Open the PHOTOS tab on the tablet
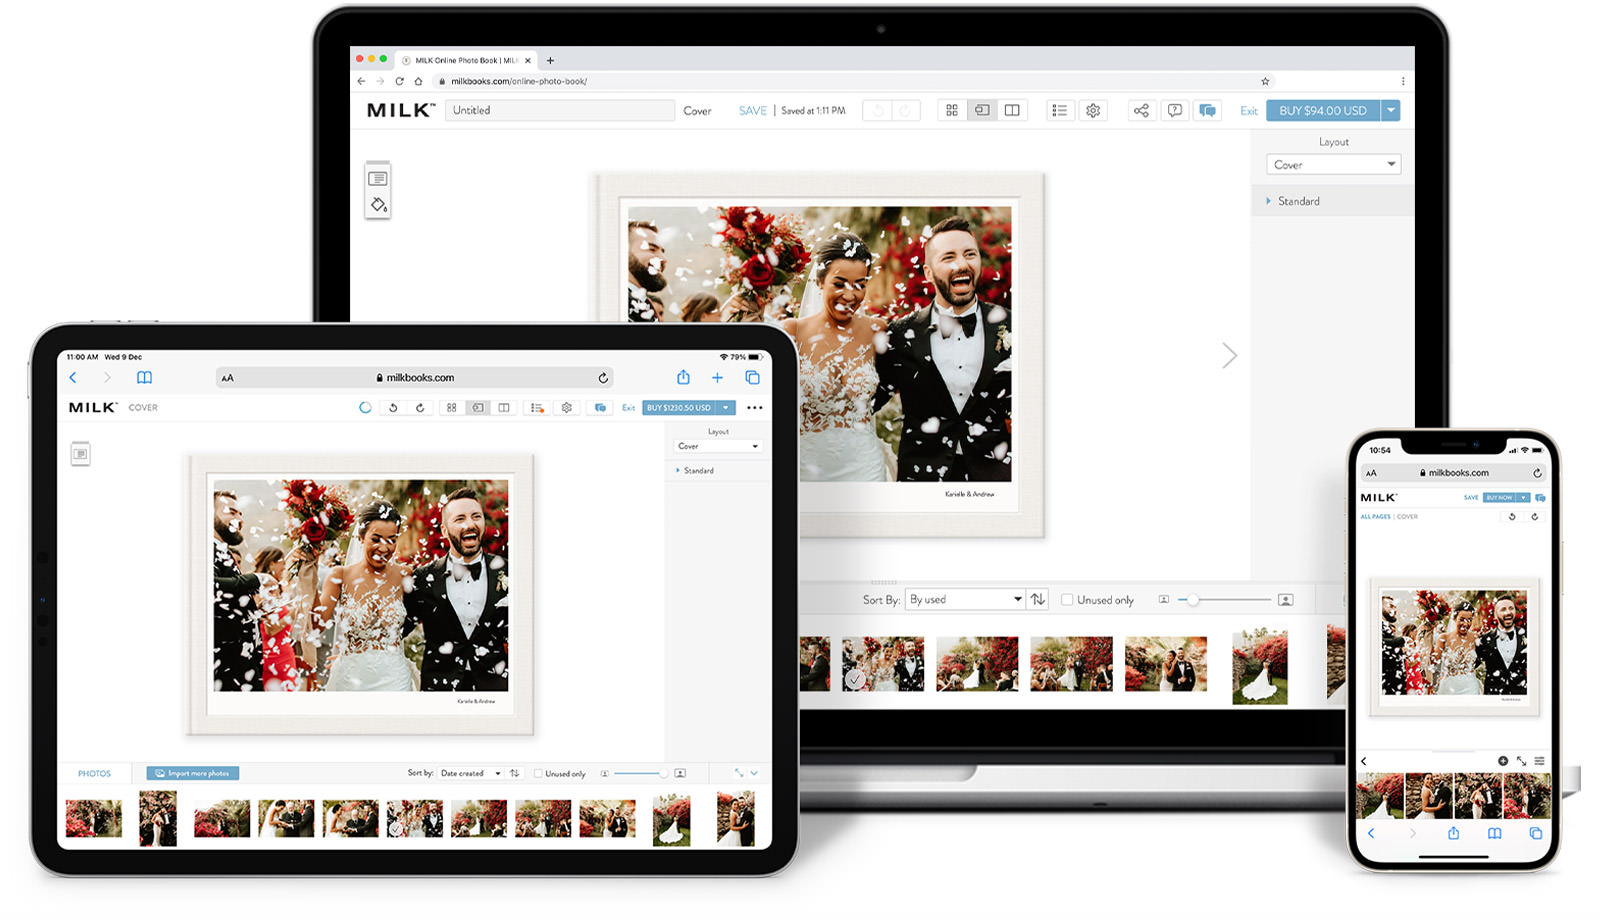The height and width of the screenshot is (920, 1600). click(x=94, y=773)
